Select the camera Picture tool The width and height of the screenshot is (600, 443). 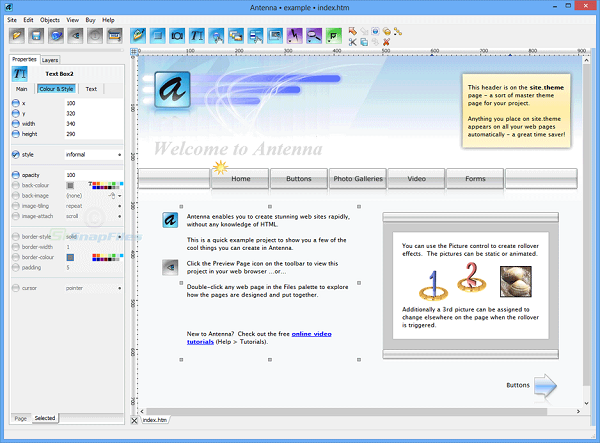[x=177, y=35]
